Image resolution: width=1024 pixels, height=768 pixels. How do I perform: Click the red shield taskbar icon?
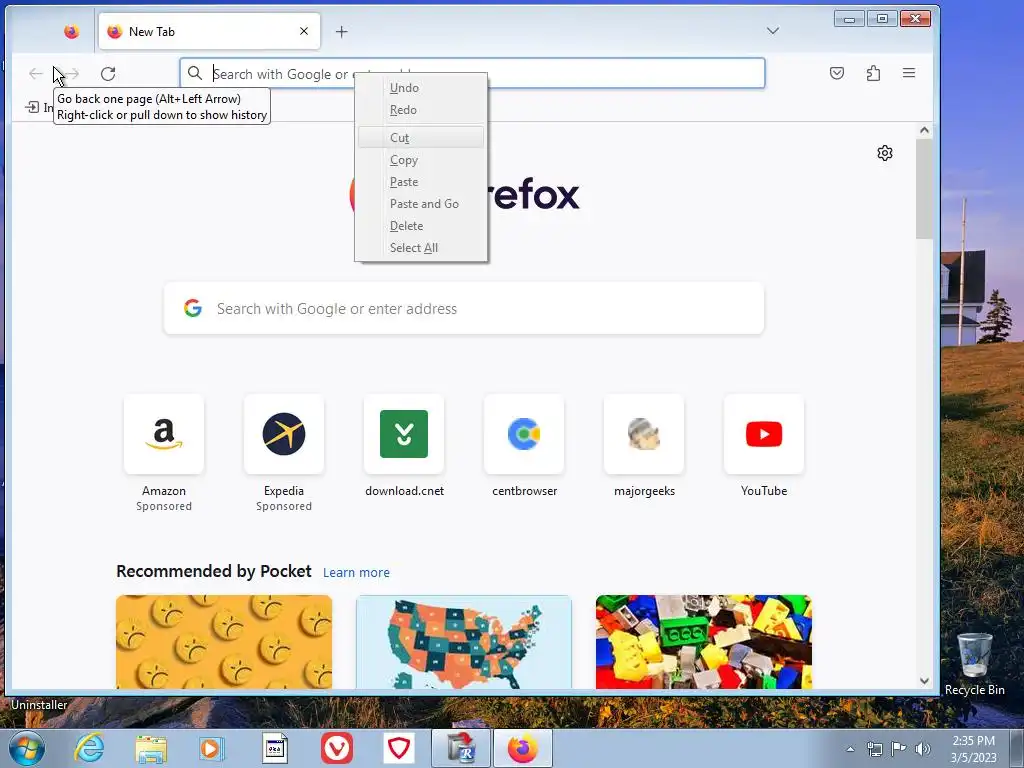click(x=399, y=748)
